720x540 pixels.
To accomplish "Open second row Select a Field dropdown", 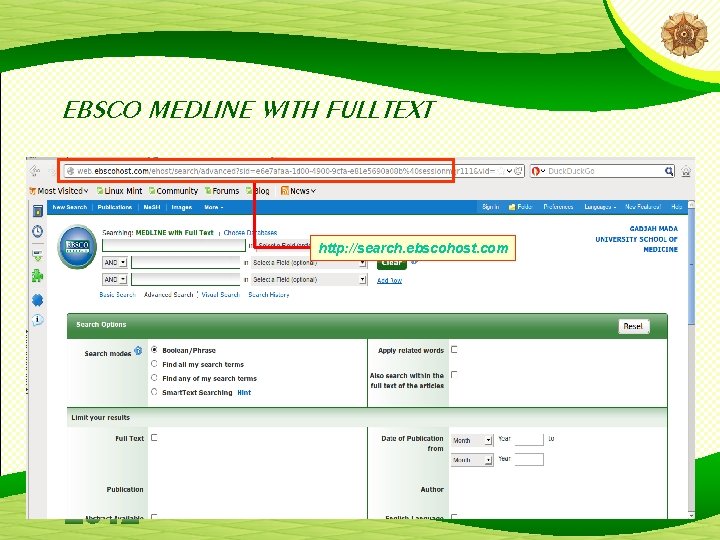I will tap(309, 263).
